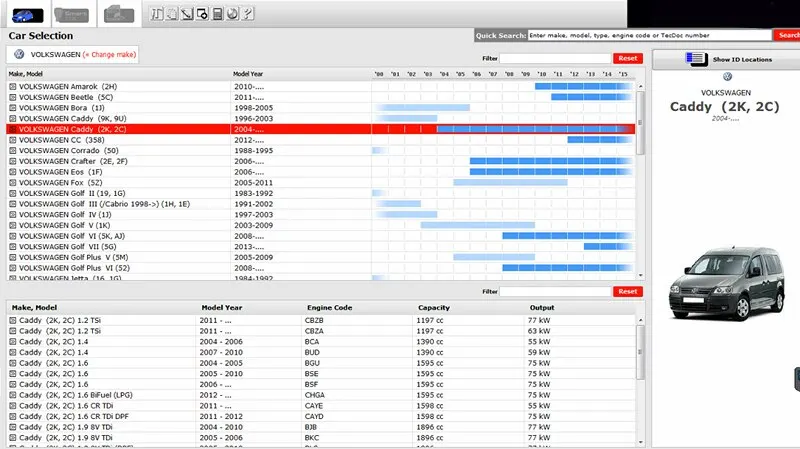Select engine code CBZA in the engine list

(x=314, y=331)
